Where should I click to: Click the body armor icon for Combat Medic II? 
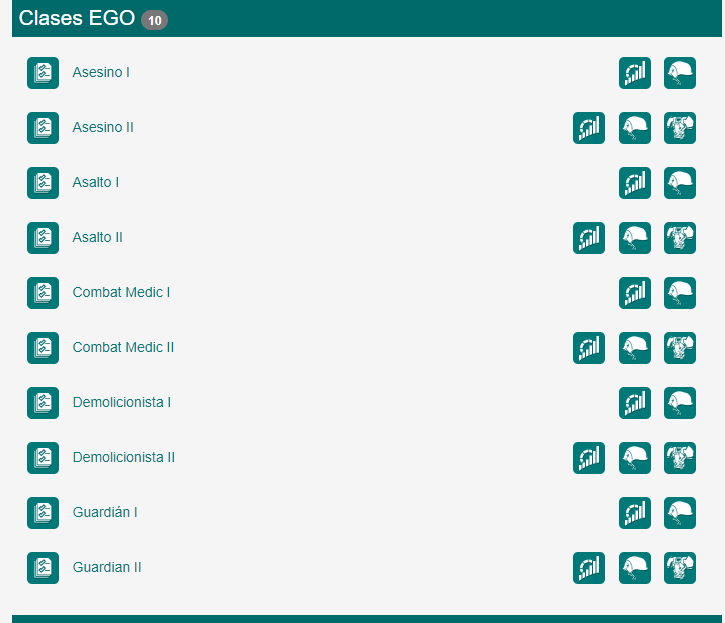[x=680, y=348]
